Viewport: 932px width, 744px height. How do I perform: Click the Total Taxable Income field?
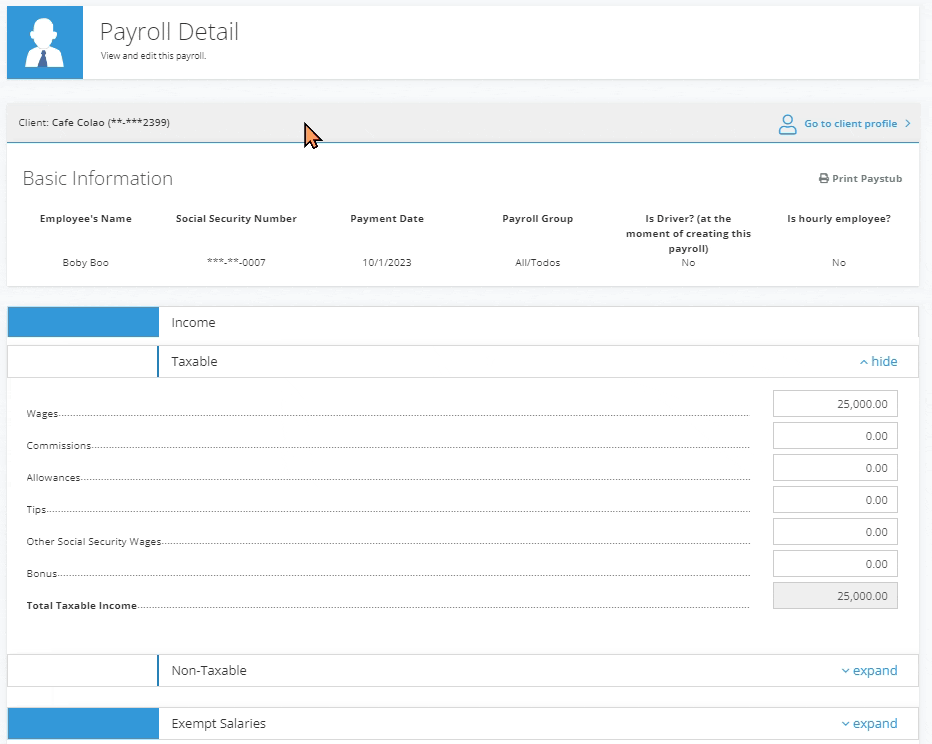pos(835,596)
